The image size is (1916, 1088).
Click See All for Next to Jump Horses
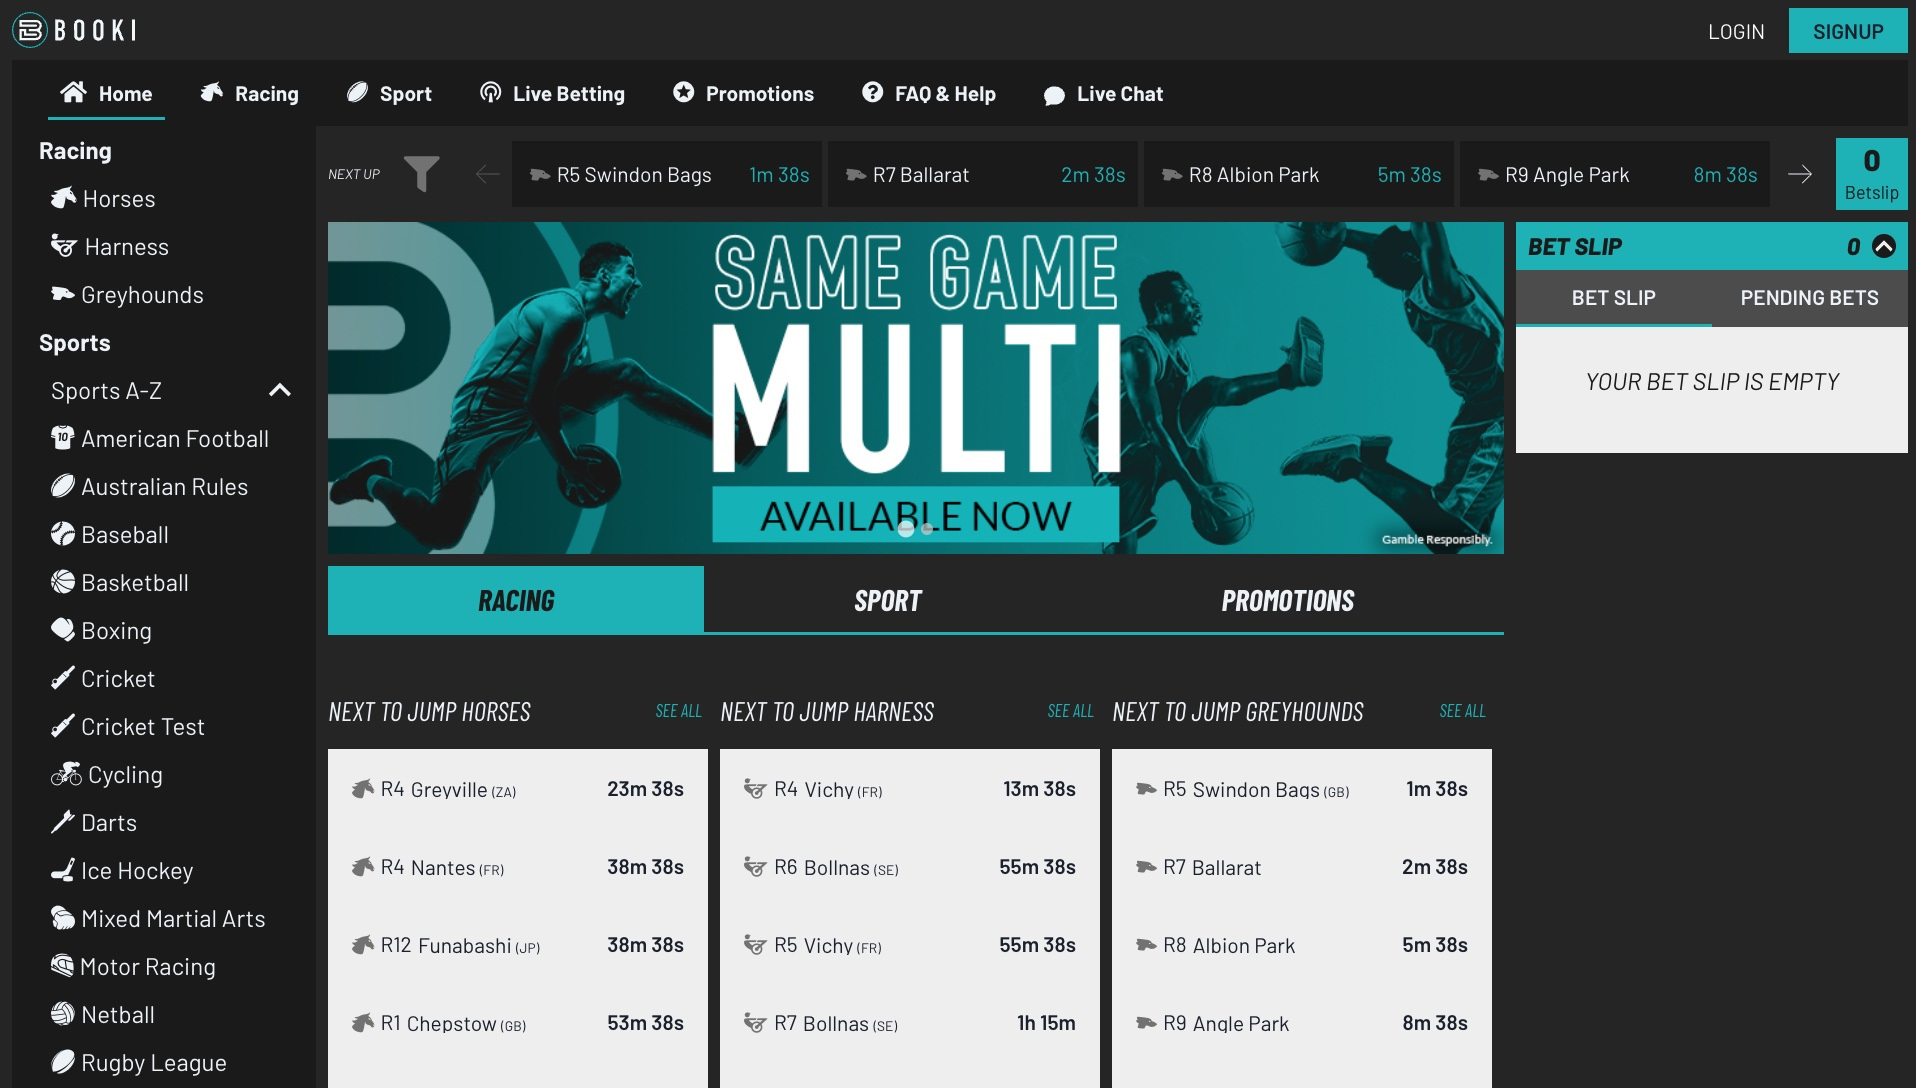678,711
